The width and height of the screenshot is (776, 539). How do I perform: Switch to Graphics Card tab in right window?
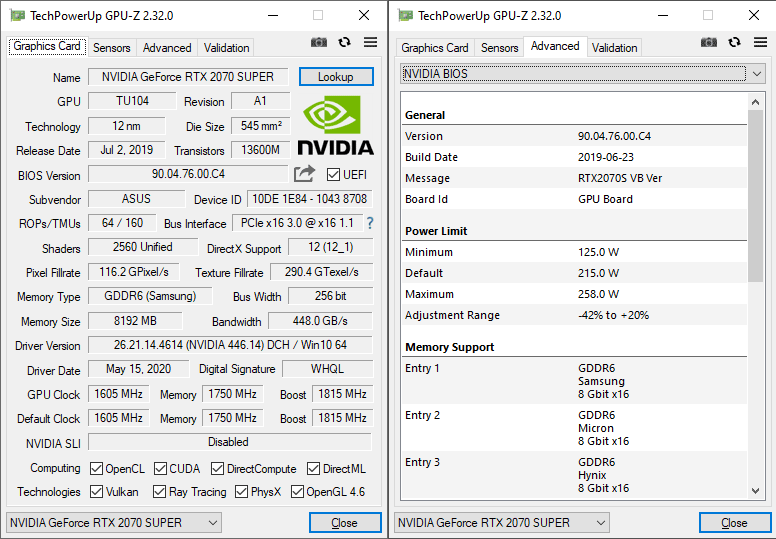[x=435, y=48]
